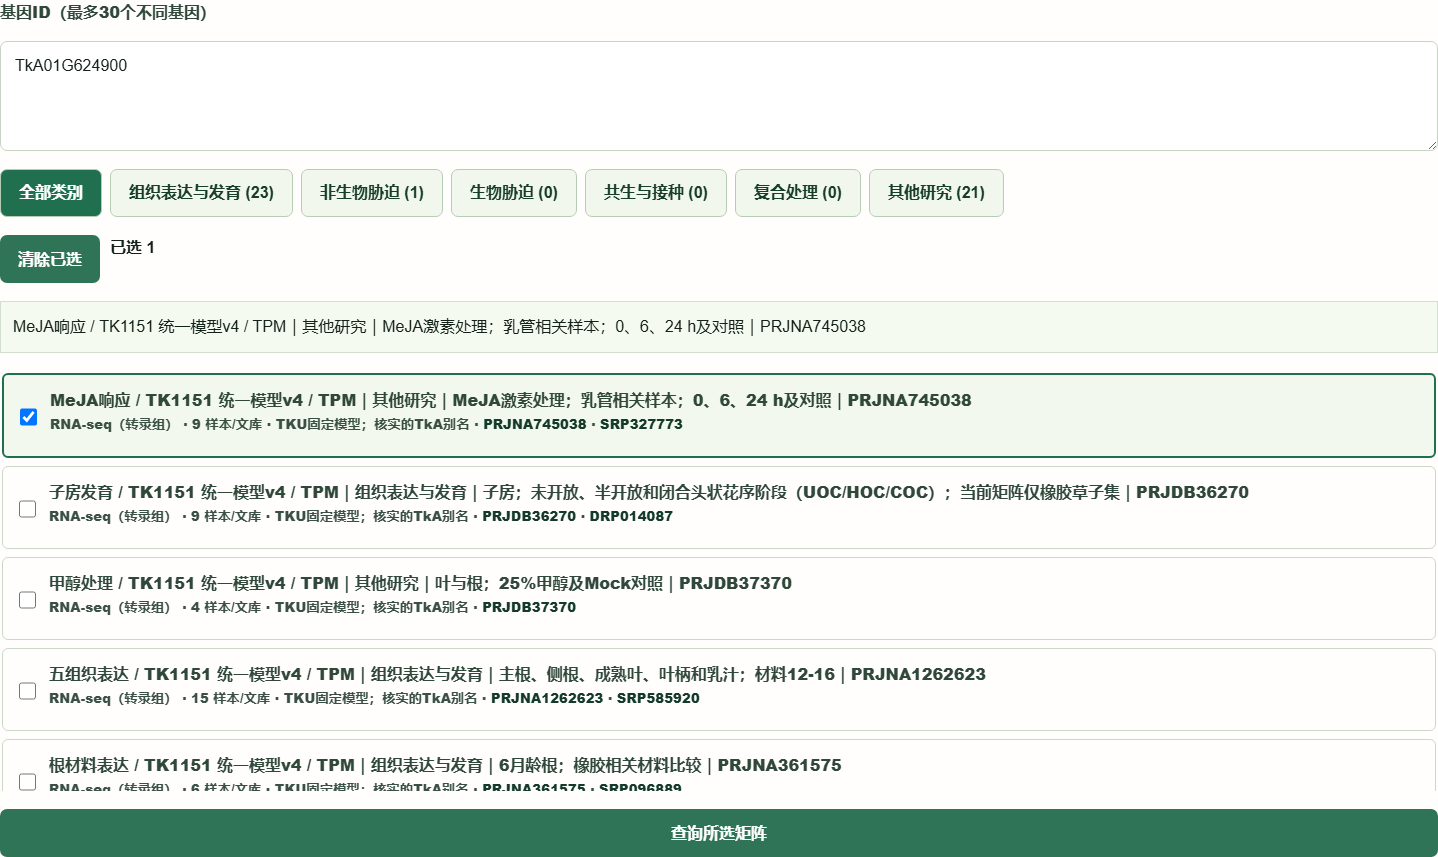
Task: Check the 五组织表达 PRJNA1262623 checkbox
Action: [28, 691]
